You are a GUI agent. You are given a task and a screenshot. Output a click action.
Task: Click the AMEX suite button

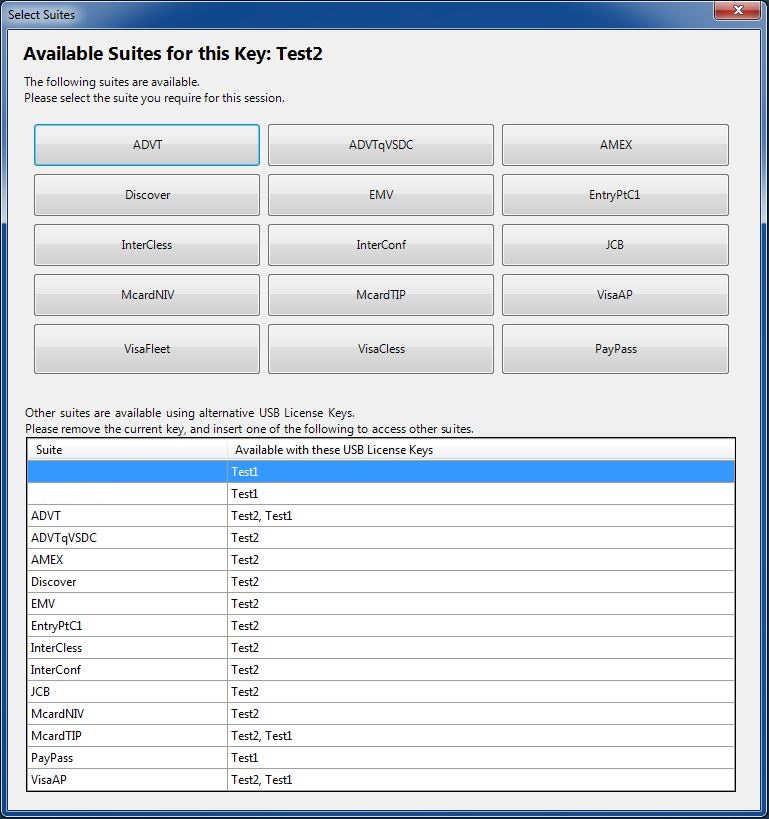click(615, 145)
